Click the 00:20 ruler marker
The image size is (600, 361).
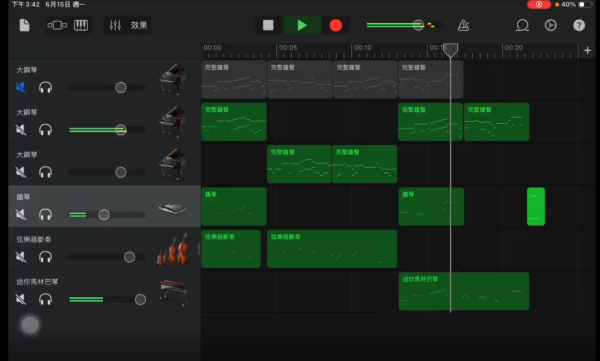click(x=514, y=48)
